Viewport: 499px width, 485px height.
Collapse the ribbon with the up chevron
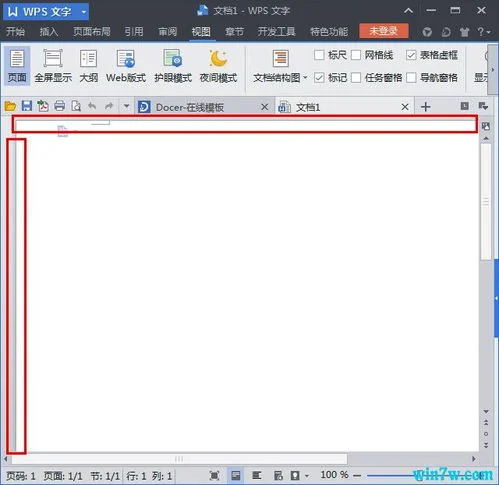click(409, 11)
